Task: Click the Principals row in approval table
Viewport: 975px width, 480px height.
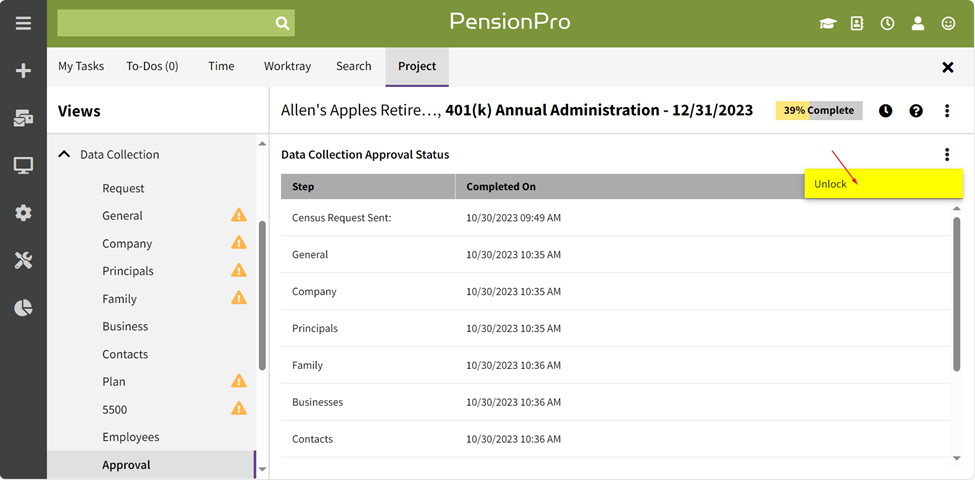Action: [616, 328]
